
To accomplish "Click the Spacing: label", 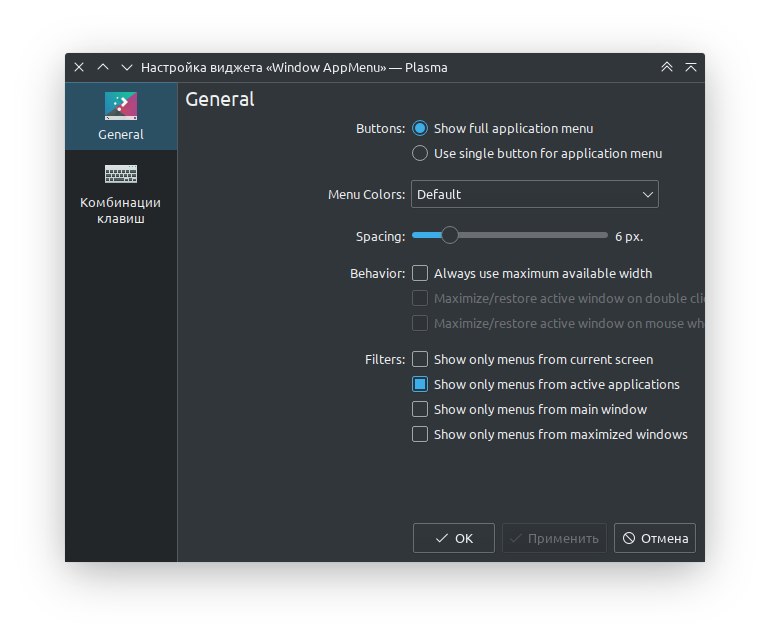I will click(x=381, y=237).
